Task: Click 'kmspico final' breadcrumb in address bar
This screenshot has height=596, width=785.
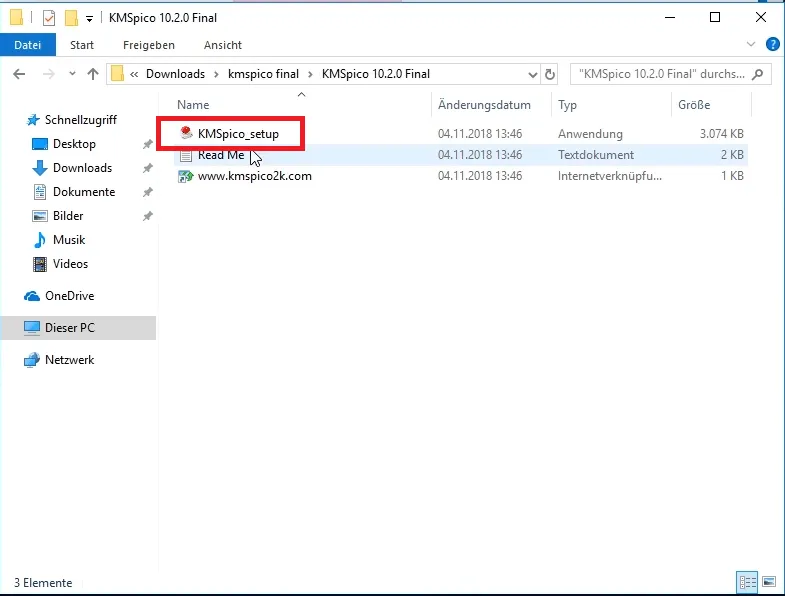Action: click(x=263, y=74)
